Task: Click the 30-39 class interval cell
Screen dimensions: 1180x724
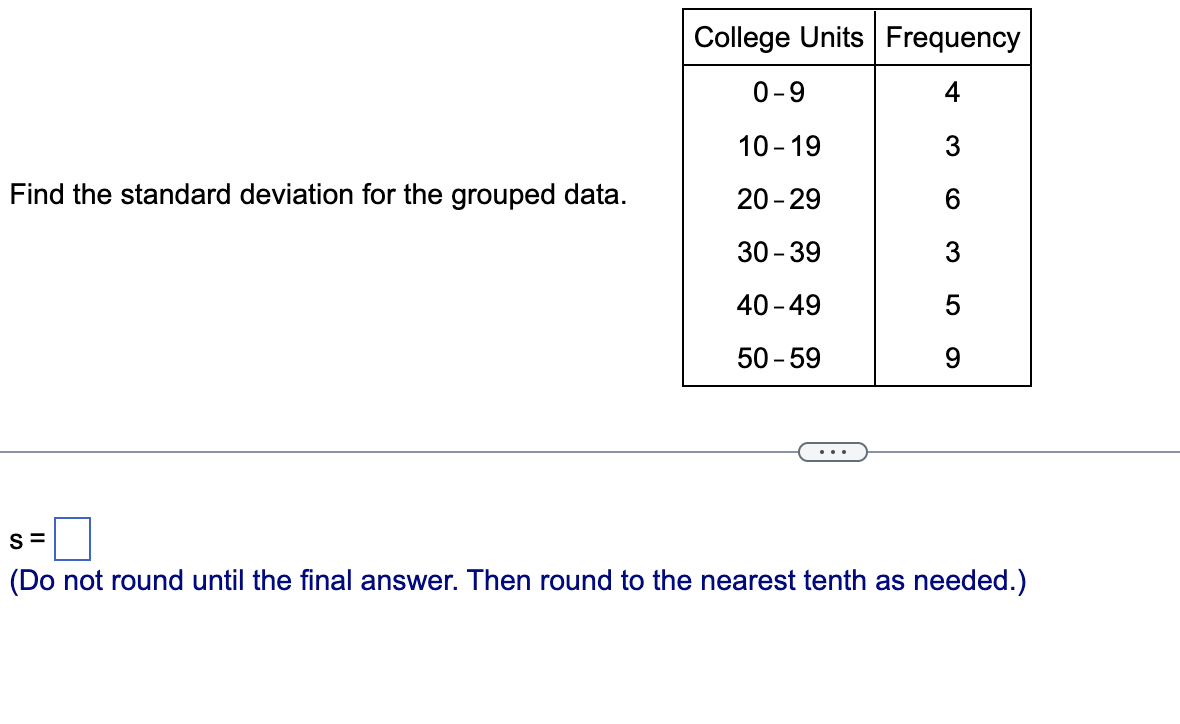Action: (778, 252)
